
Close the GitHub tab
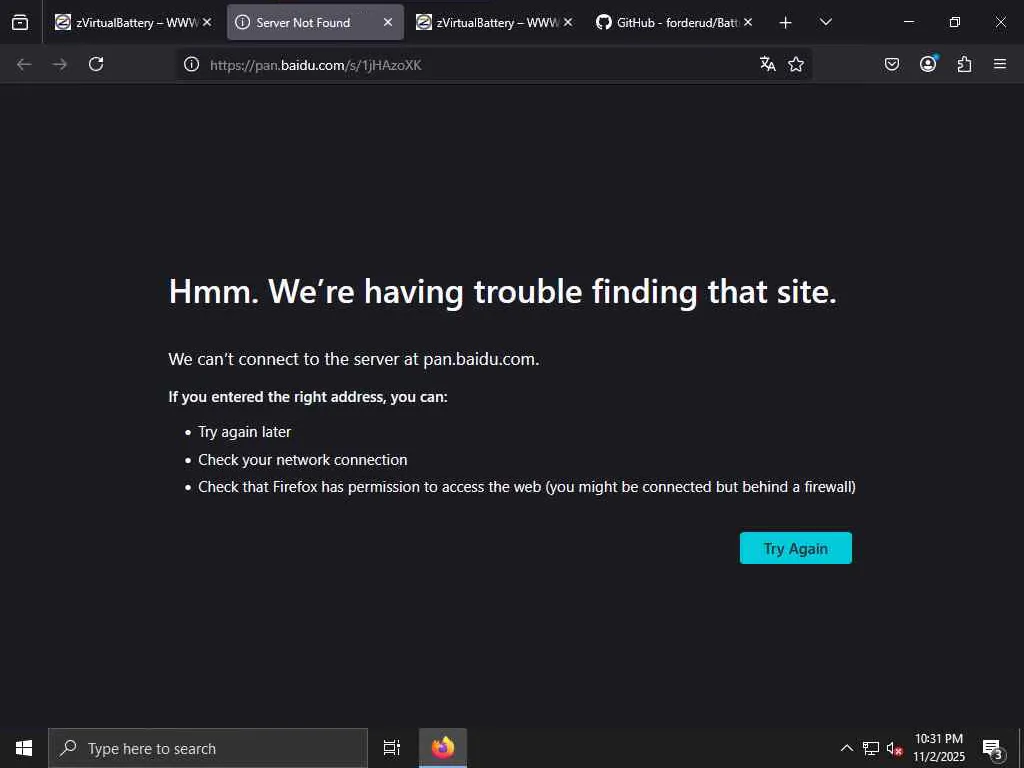click(748, 22)
